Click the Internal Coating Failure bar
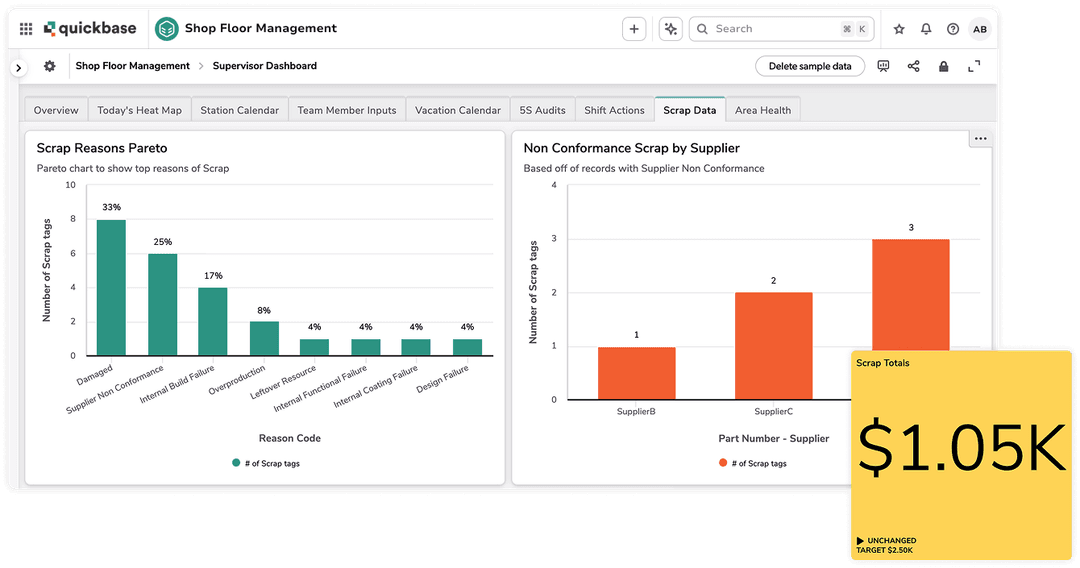The width and height of the screenshot is (1080, 568). click(x=416, y=348)
